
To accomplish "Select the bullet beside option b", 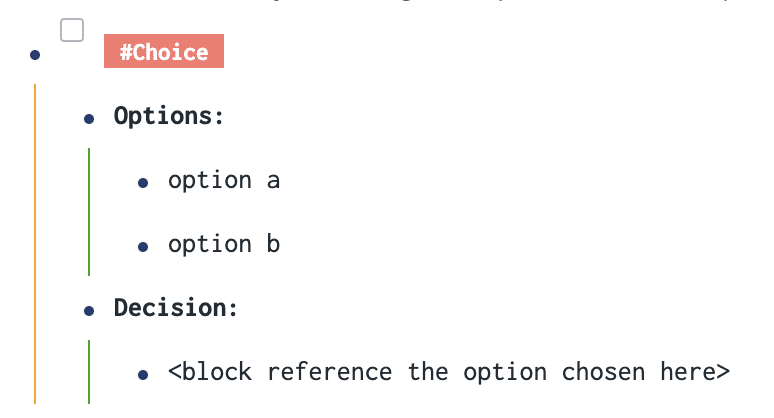I will coord(143,247).
